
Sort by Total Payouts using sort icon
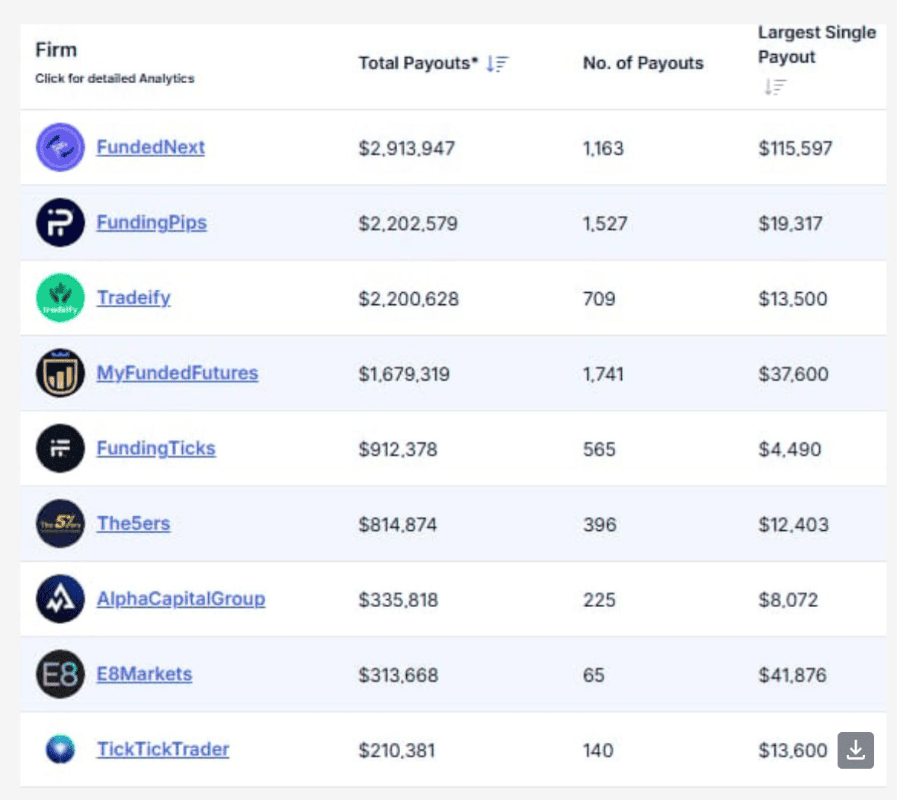[x=497, y=64]
